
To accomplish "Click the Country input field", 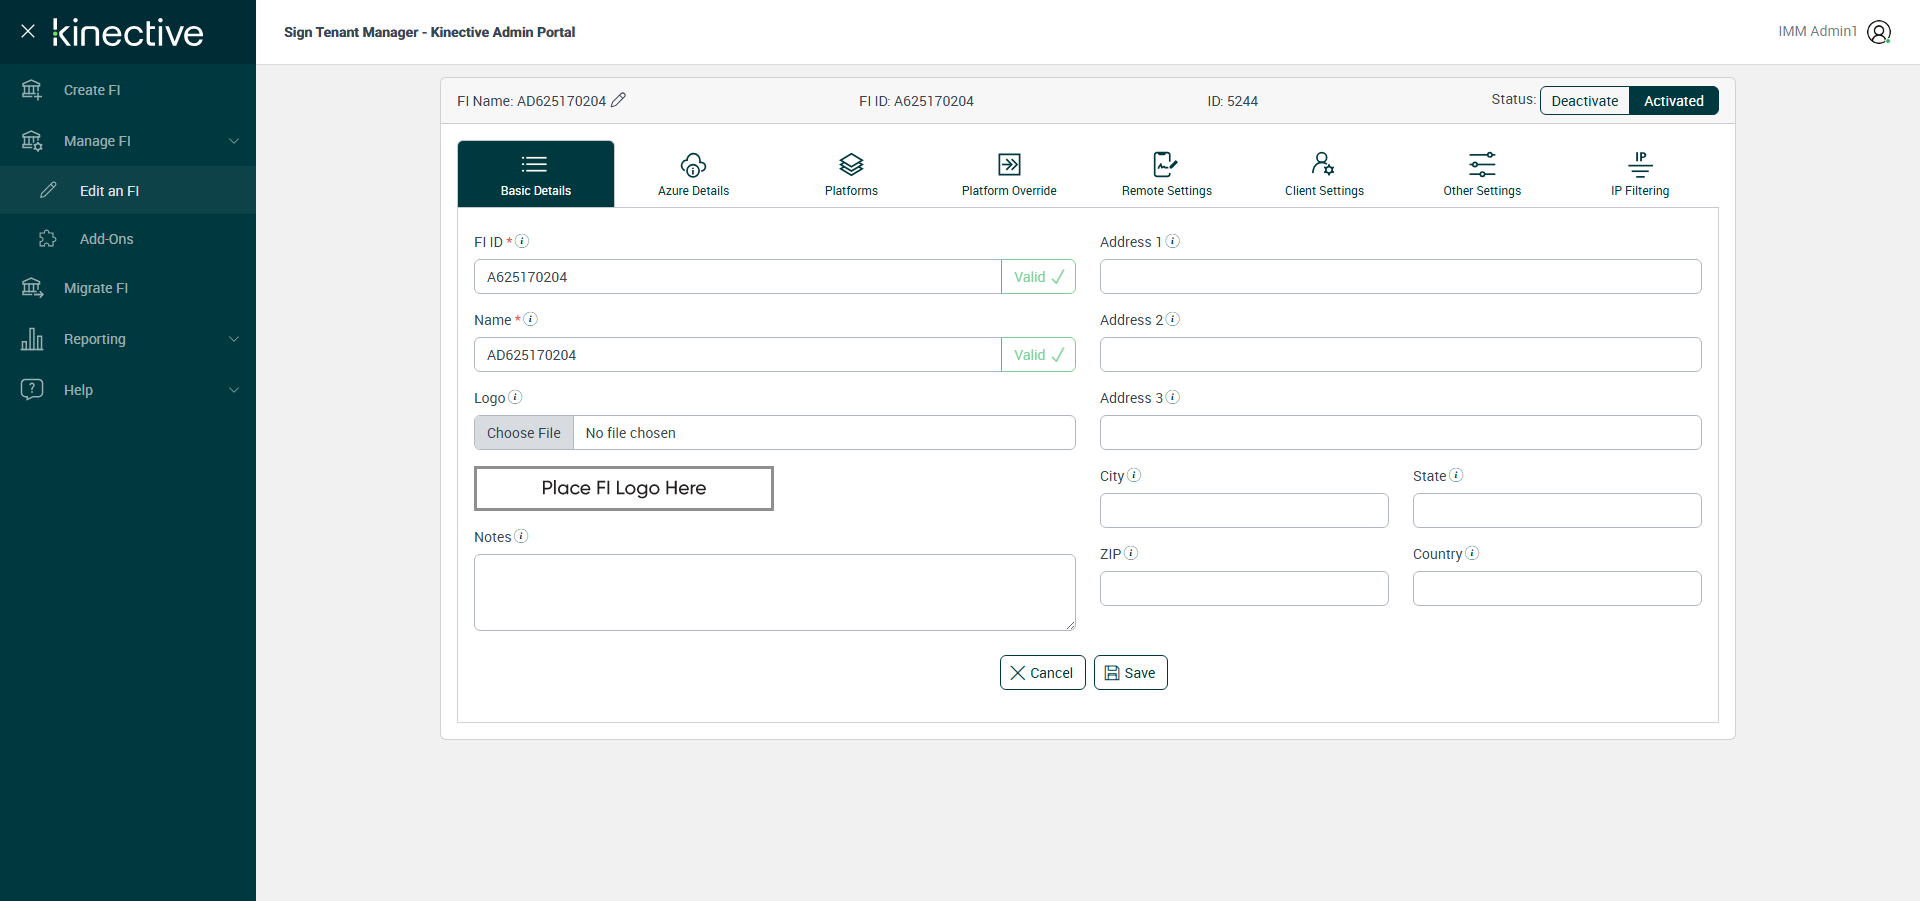I will click(x=1557, y=589).
